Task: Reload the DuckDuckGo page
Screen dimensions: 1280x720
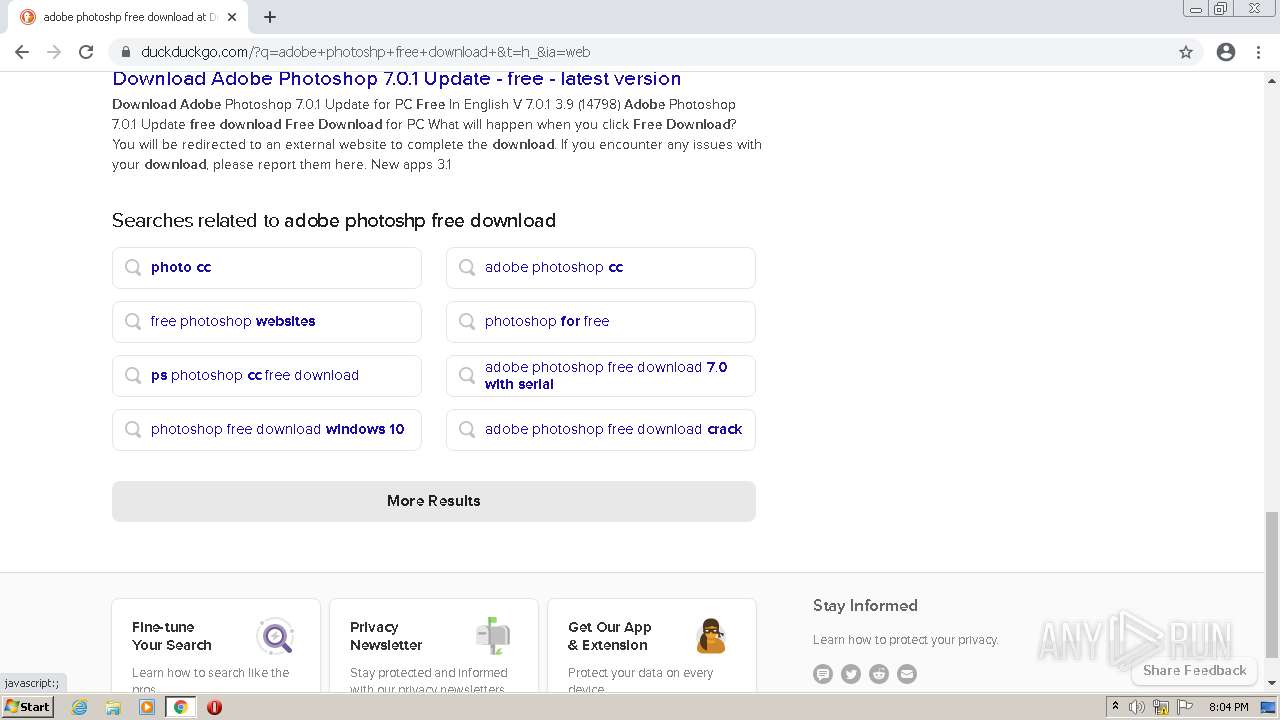Action: coord(86,52)
